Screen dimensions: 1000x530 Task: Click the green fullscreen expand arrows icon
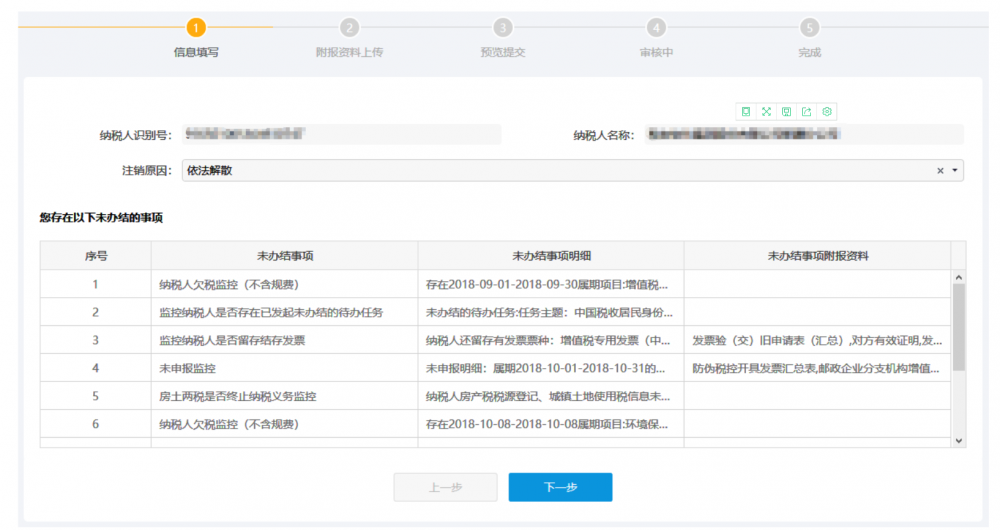766,112
